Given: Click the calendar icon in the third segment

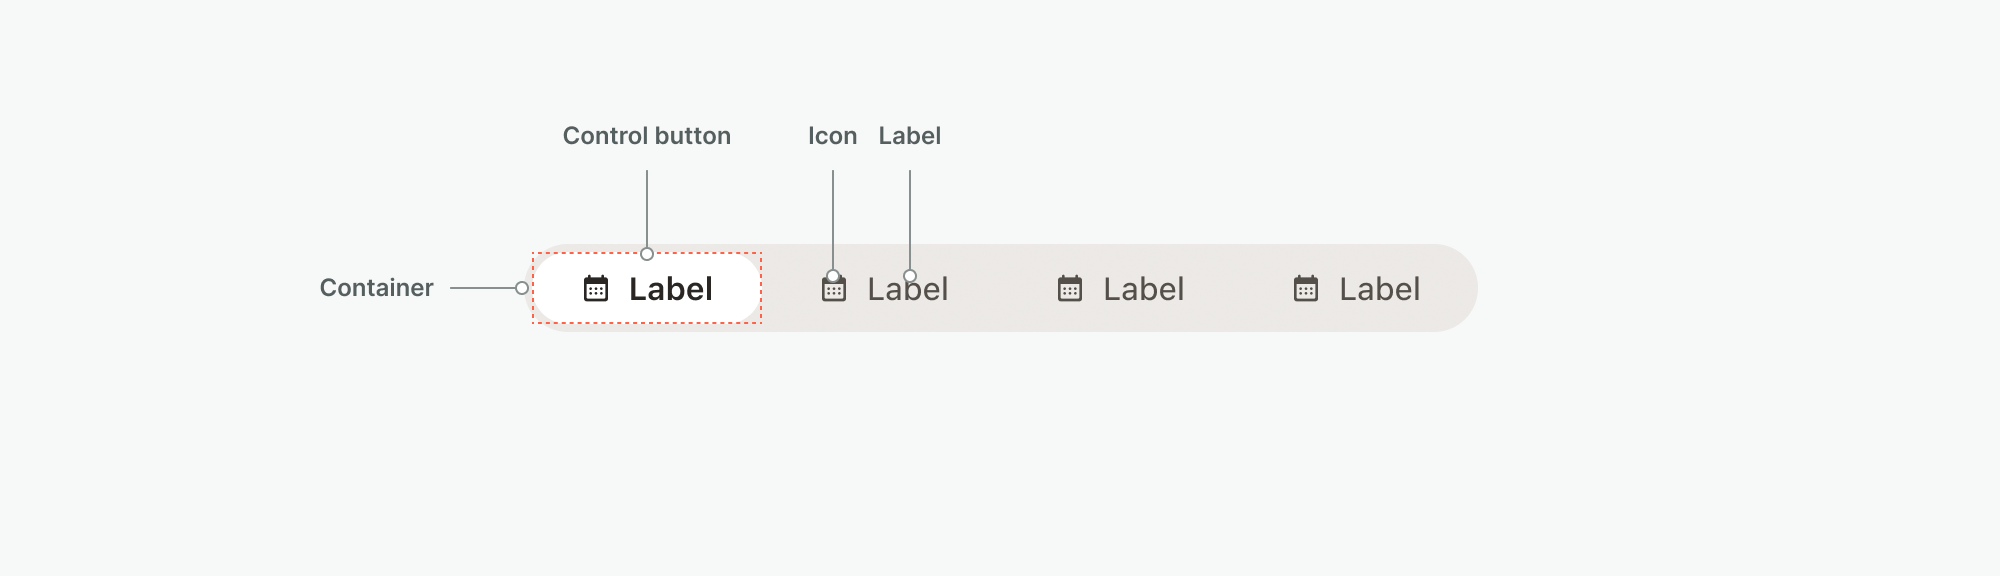Looking at the screenshot, I should coord(1070,289).
